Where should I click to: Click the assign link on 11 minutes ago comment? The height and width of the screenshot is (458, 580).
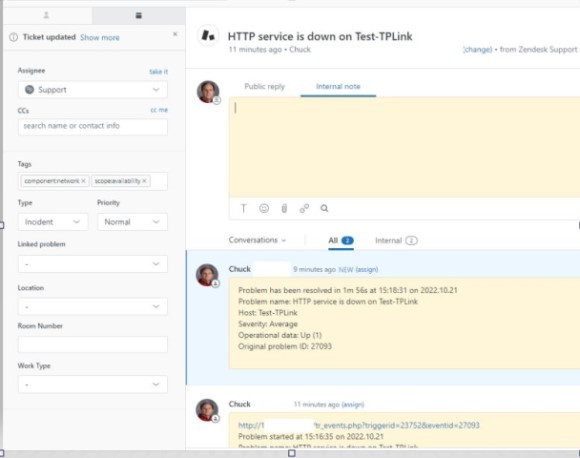click(x=353, y=404)
